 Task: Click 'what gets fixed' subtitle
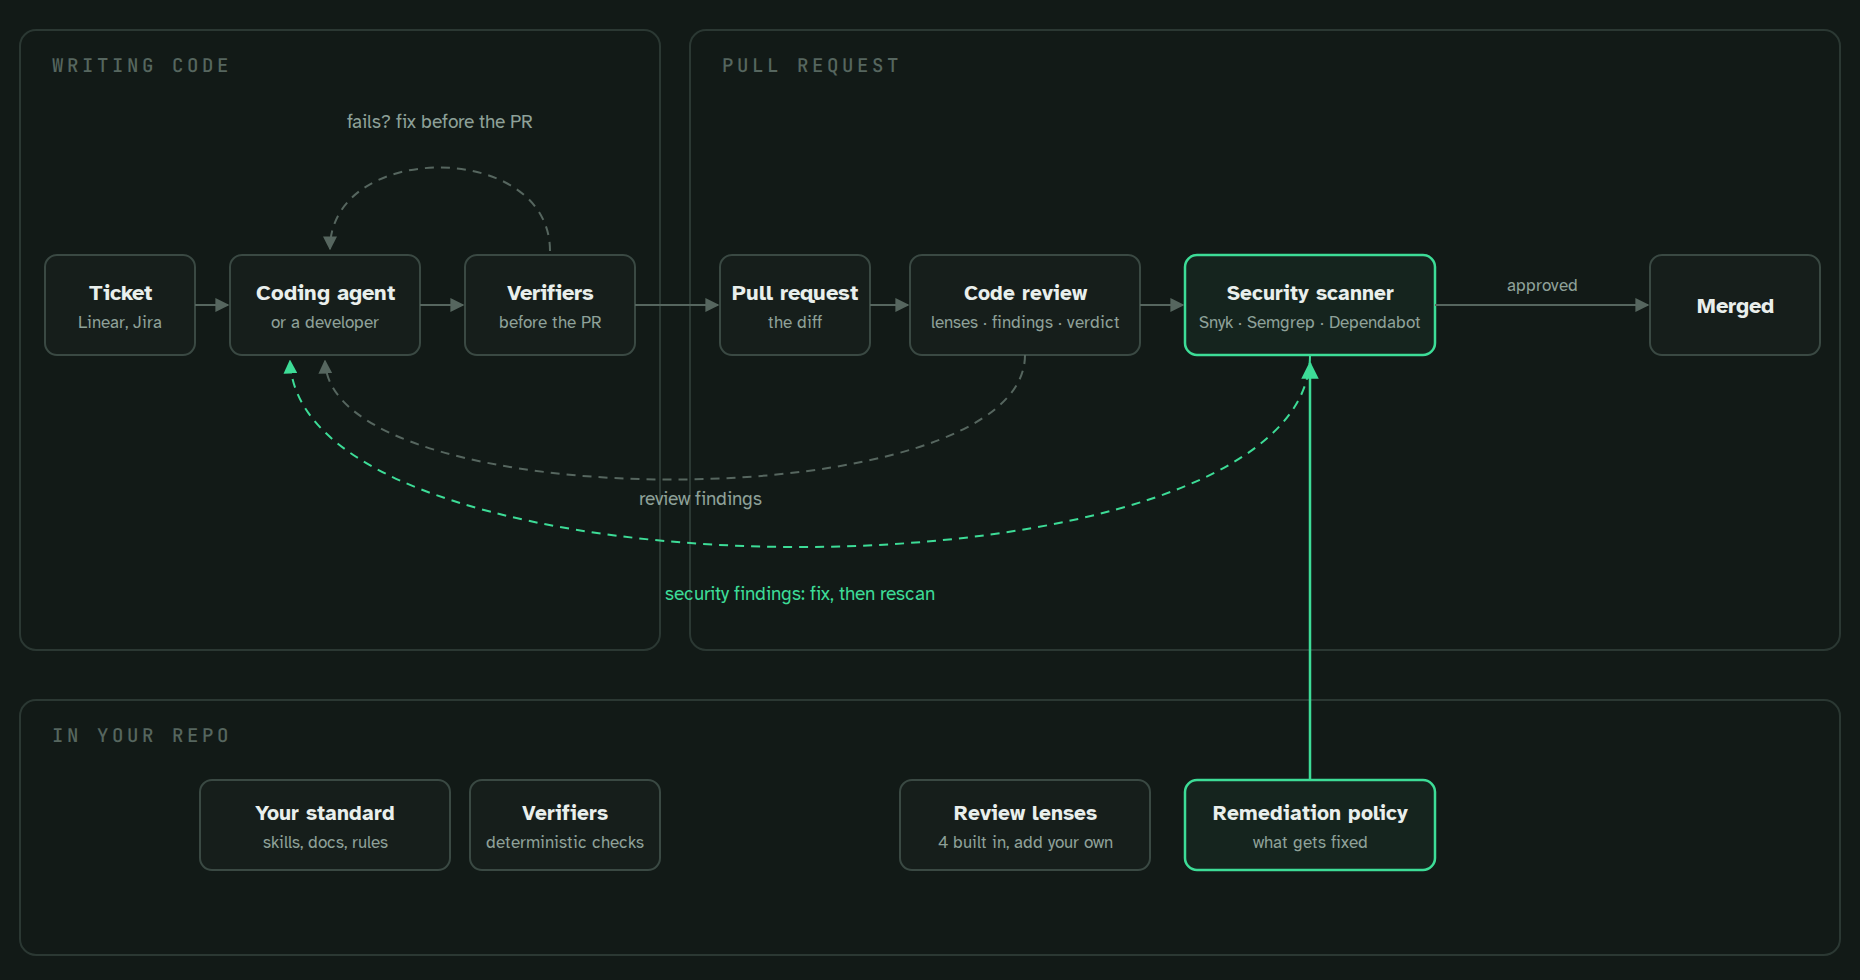pos(1310,842)
